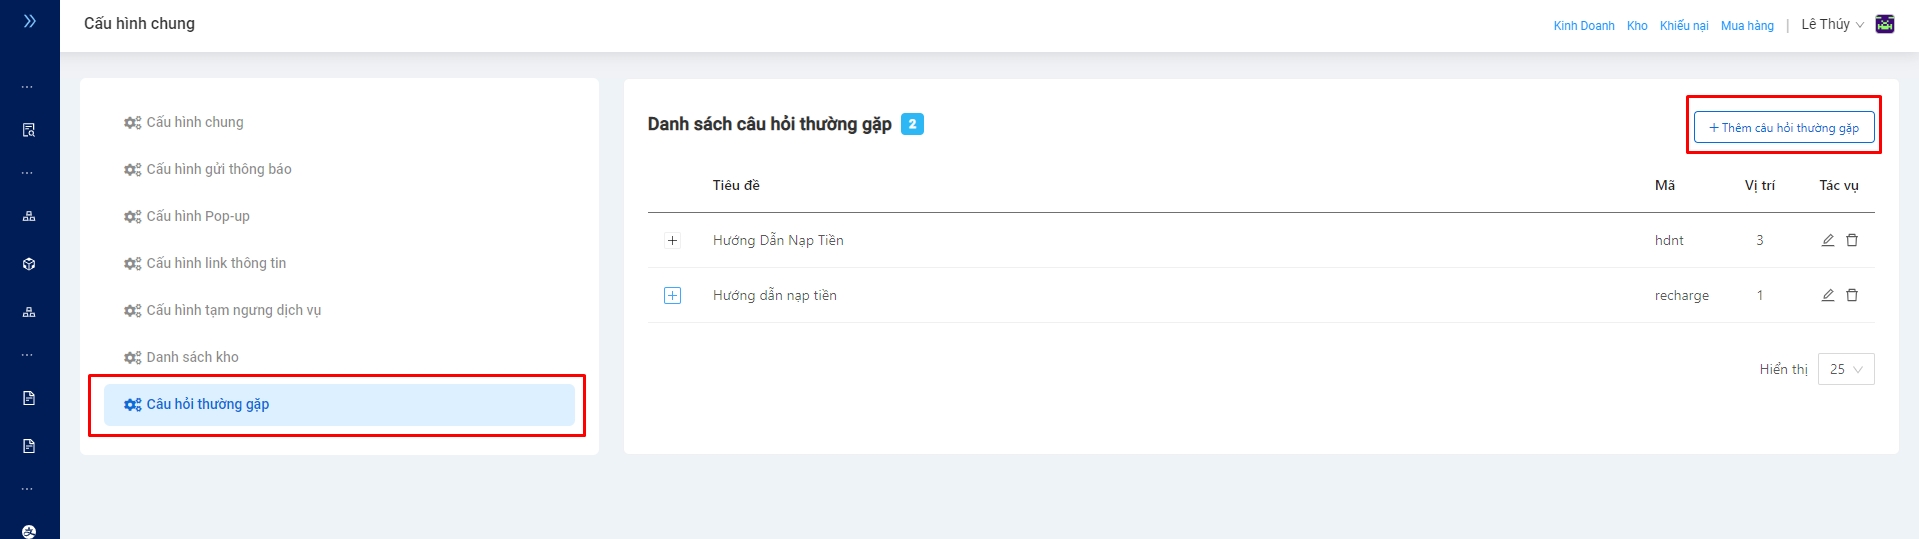Click the user avatar image
The width and height of the screenshot is (1919, 539).
[x=1885, y=25]
